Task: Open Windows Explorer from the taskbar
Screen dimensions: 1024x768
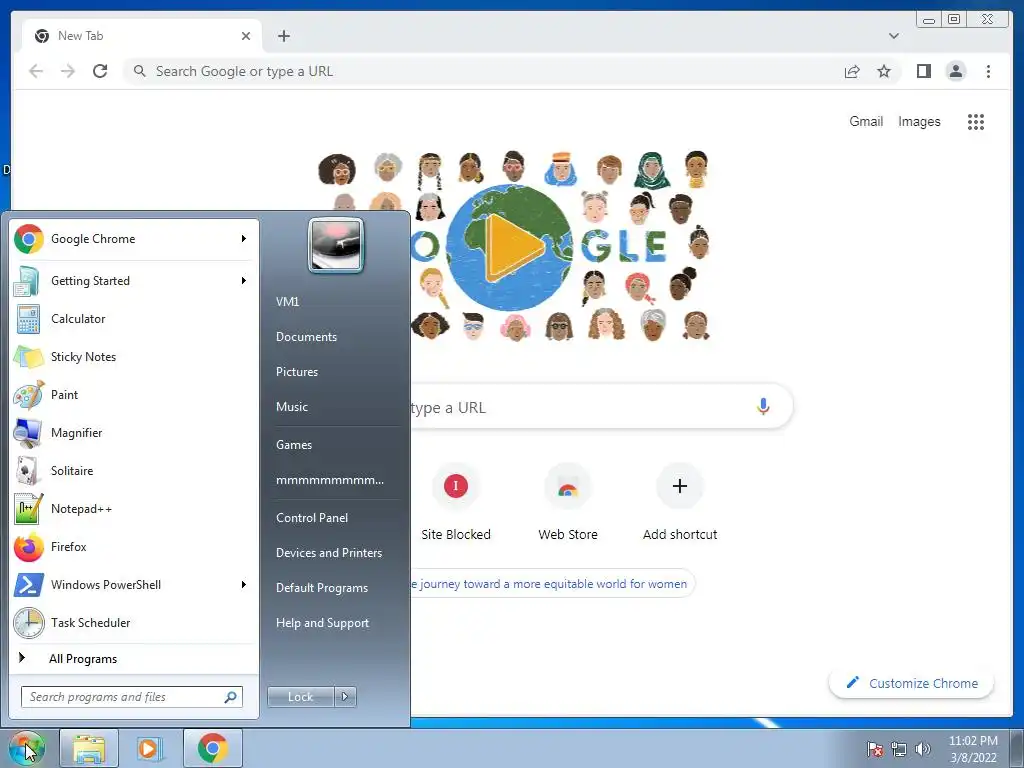Action: (89, 748)
